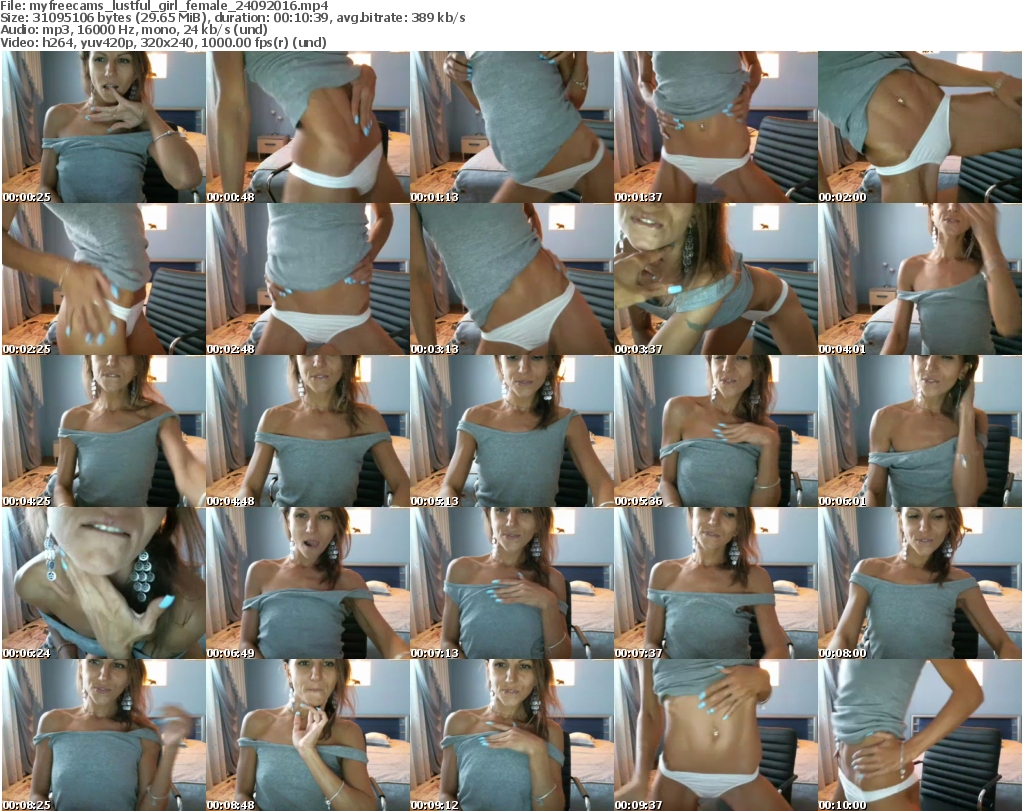Open the frame at timestamp 00:02:25

[104, 279]
